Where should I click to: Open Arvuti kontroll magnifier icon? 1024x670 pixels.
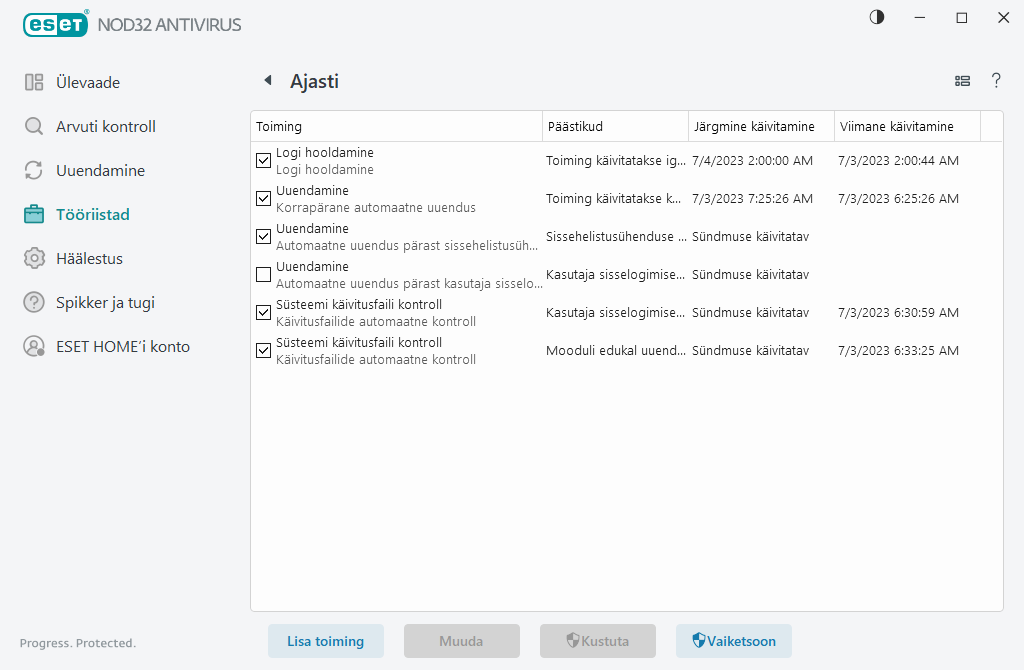coord(34,127)
